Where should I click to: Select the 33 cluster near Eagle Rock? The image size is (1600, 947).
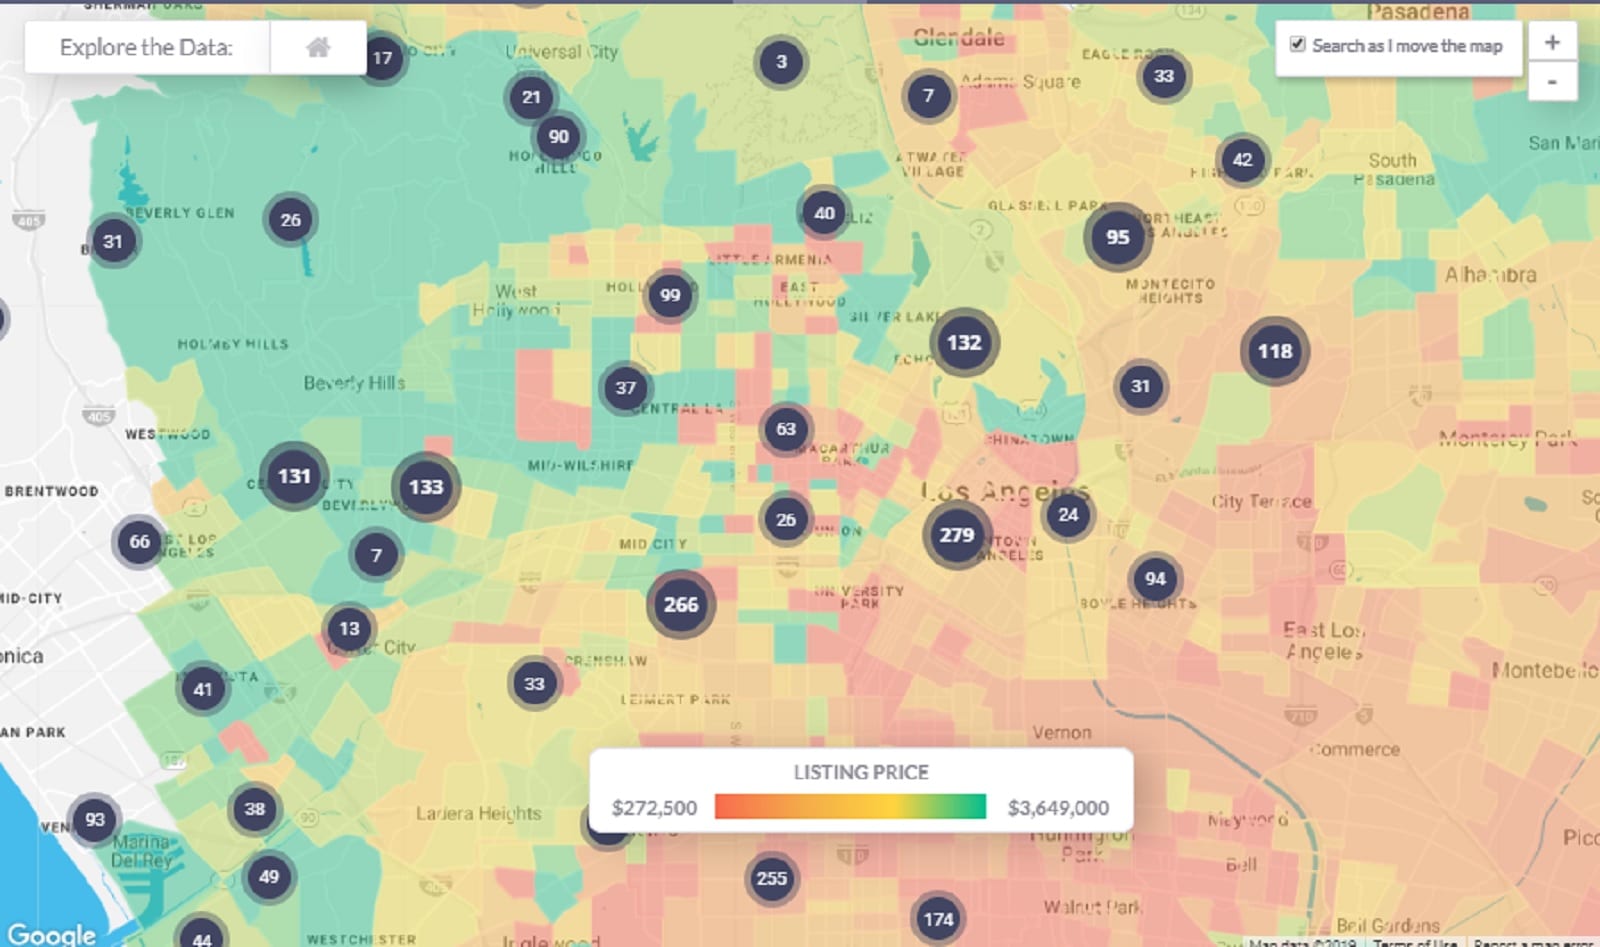1163,76
